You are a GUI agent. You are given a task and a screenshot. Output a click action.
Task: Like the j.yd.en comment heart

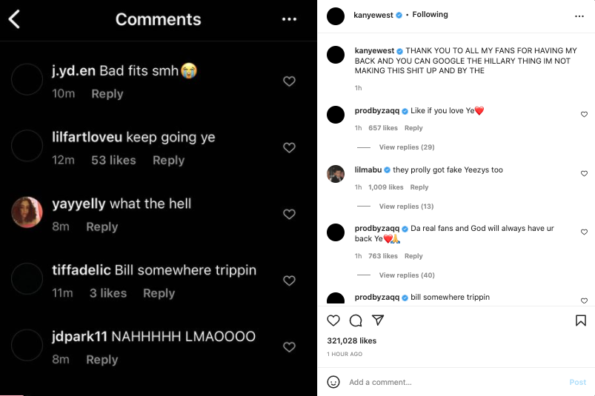pyautogui.click(x=289, y=81)
